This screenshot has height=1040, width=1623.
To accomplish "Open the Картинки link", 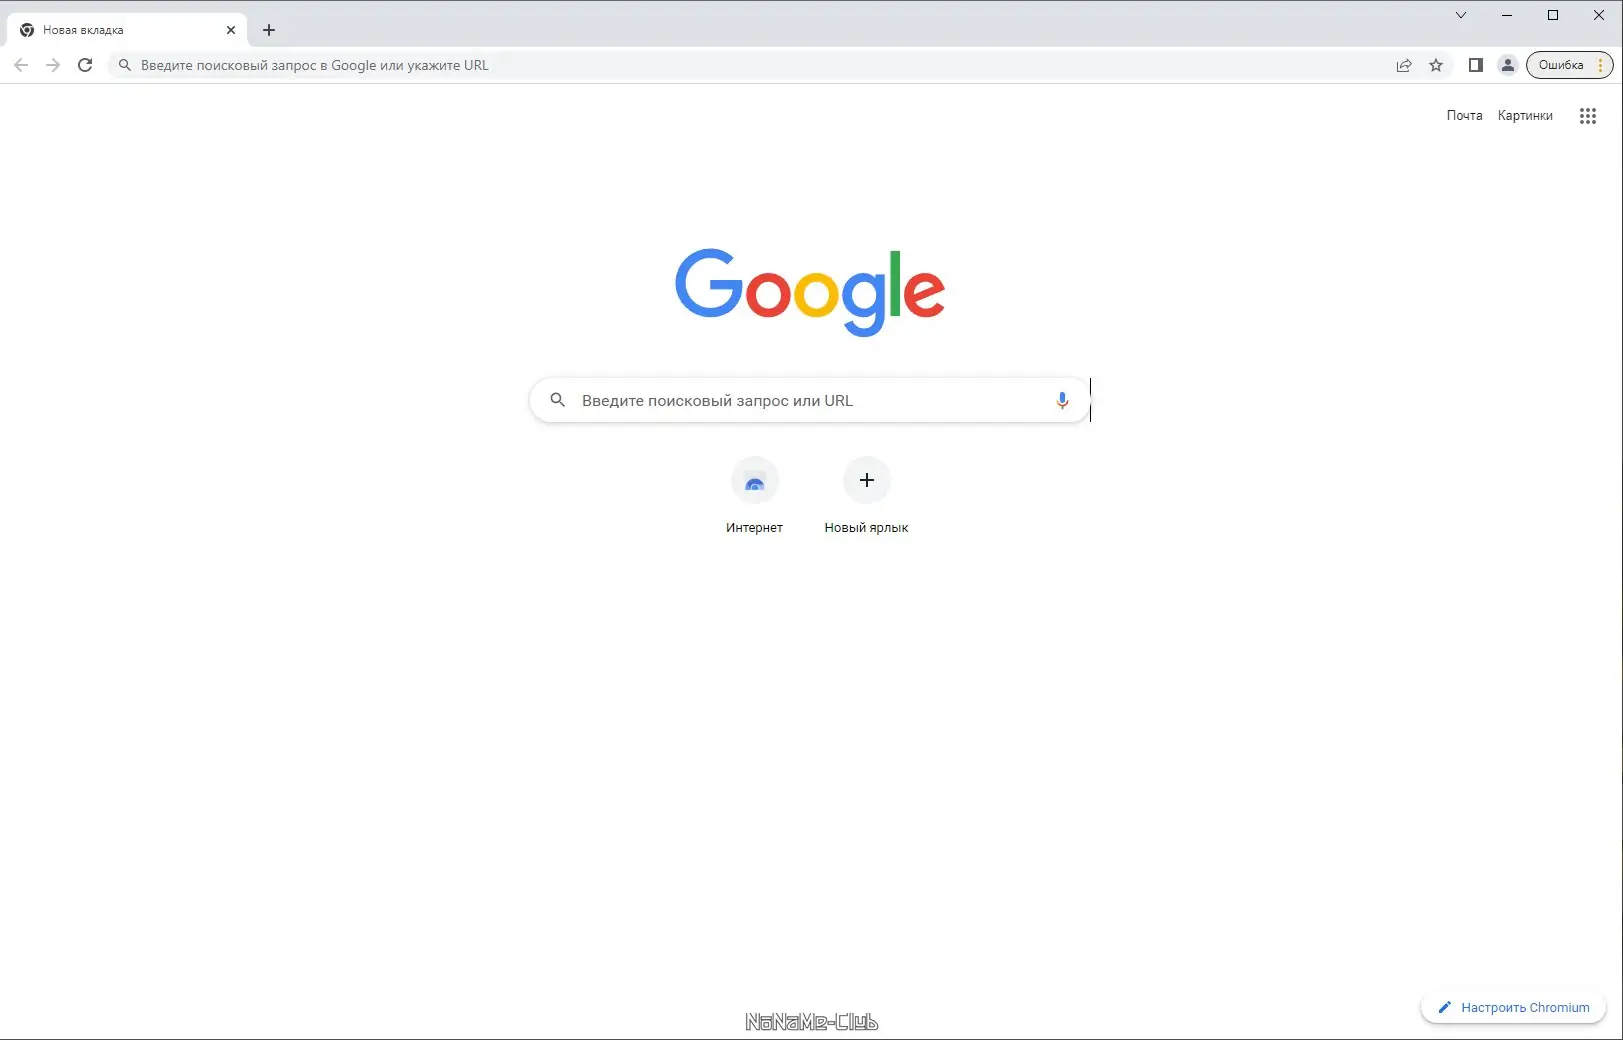I will coord(1525,116).
